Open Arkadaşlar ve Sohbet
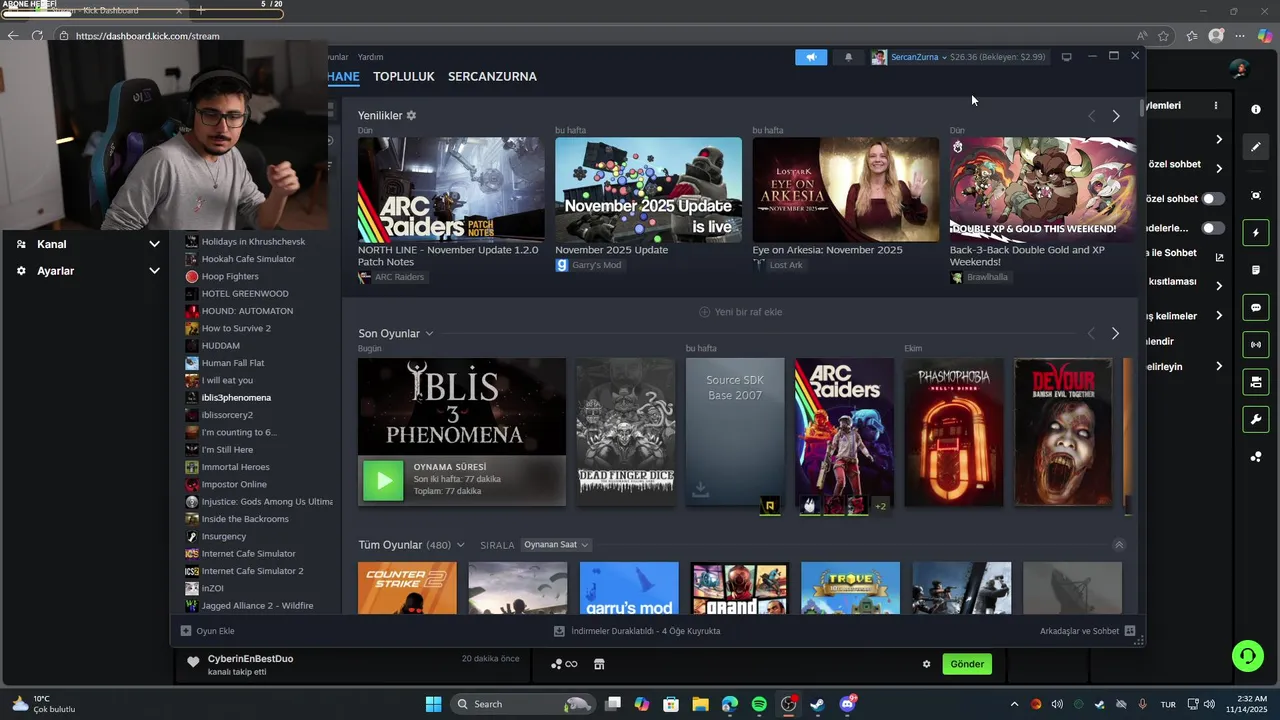 (x=1087, y=631)
